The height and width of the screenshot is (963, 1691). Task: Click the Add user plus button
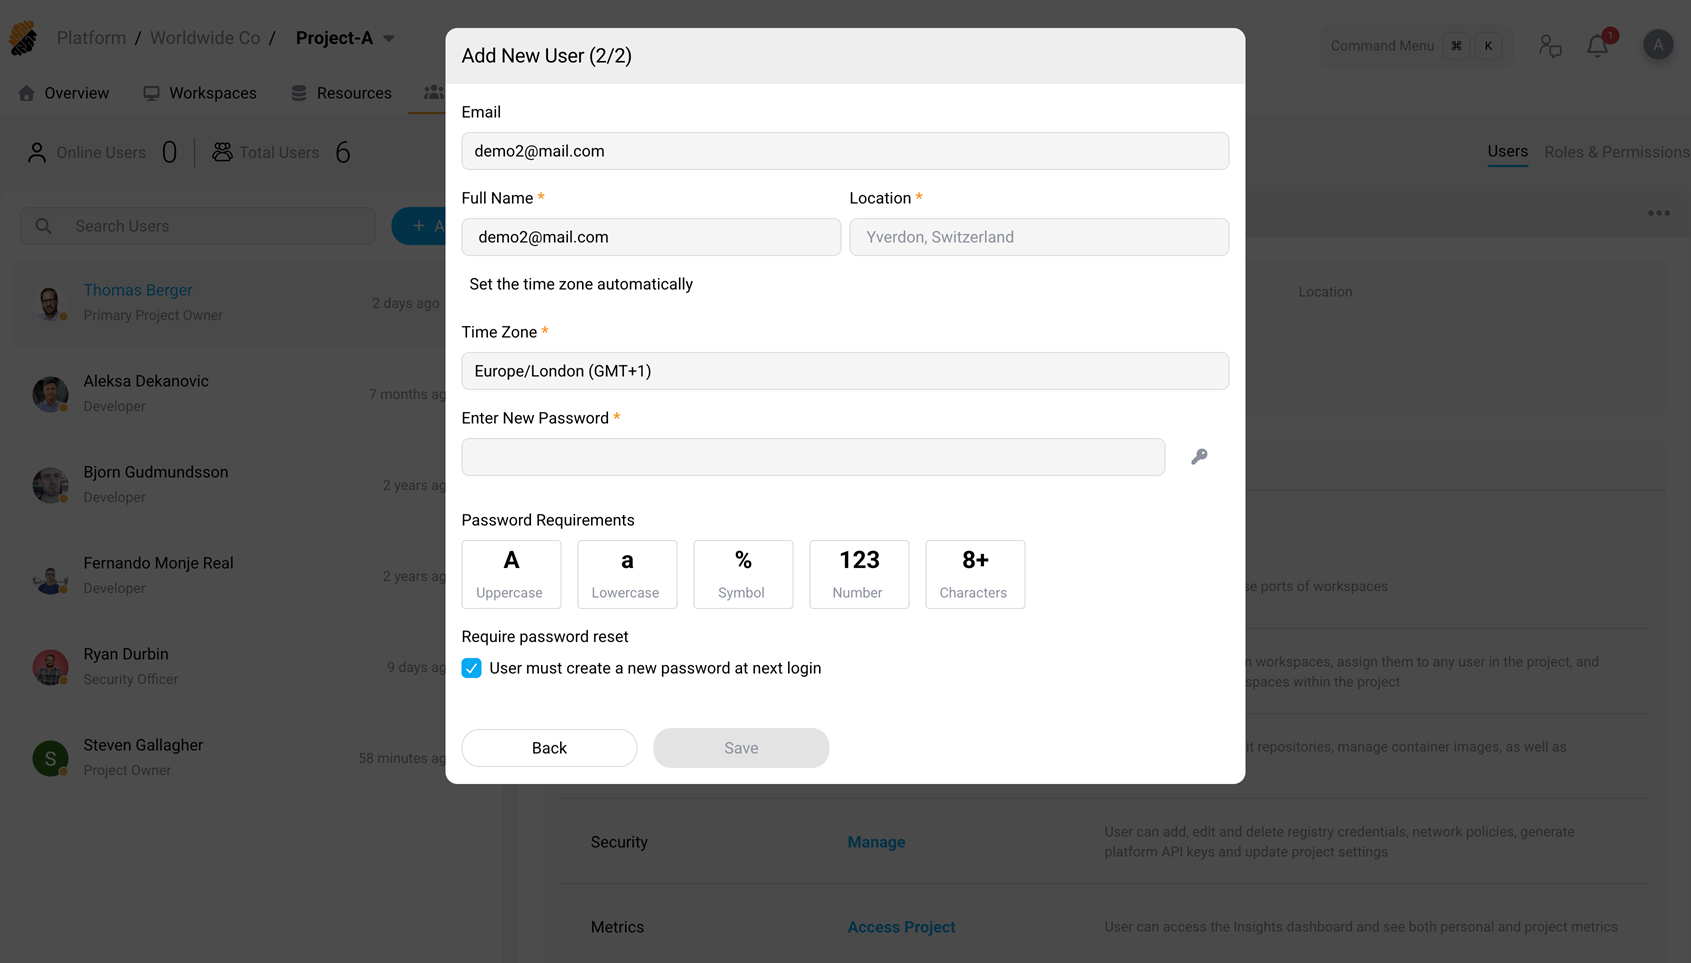tap(419, 226)
